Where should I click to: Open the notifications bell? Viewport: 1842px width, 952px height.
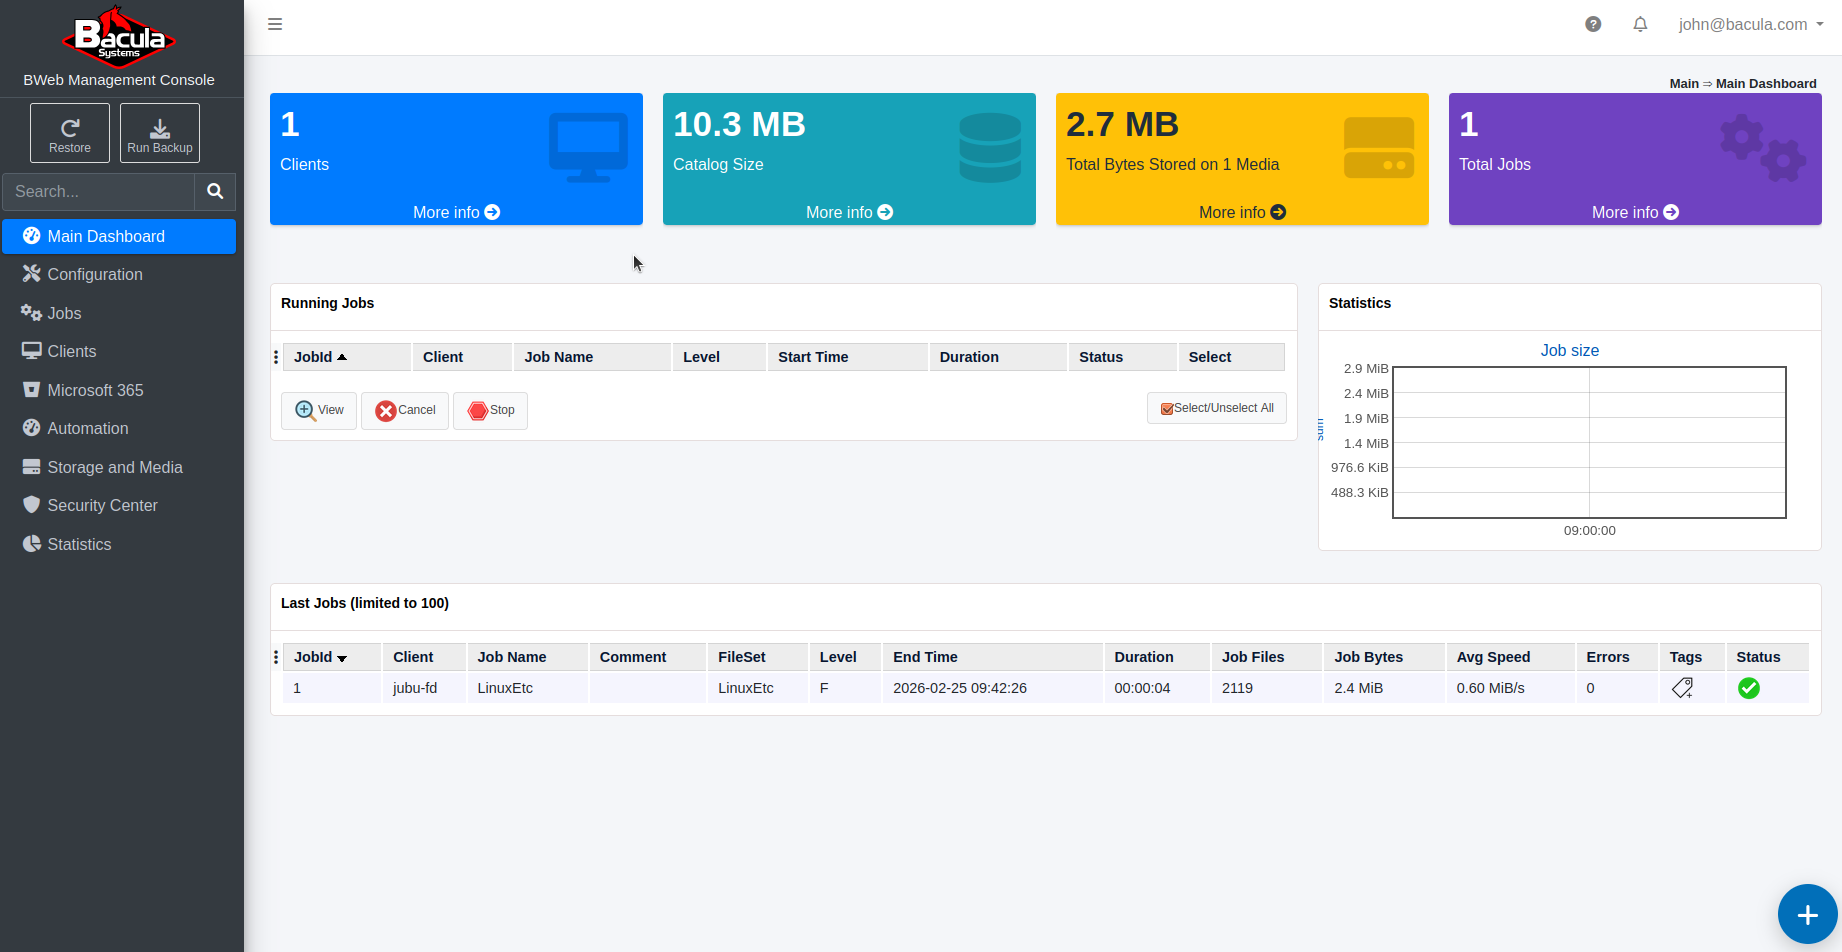tap(1640, 24)
